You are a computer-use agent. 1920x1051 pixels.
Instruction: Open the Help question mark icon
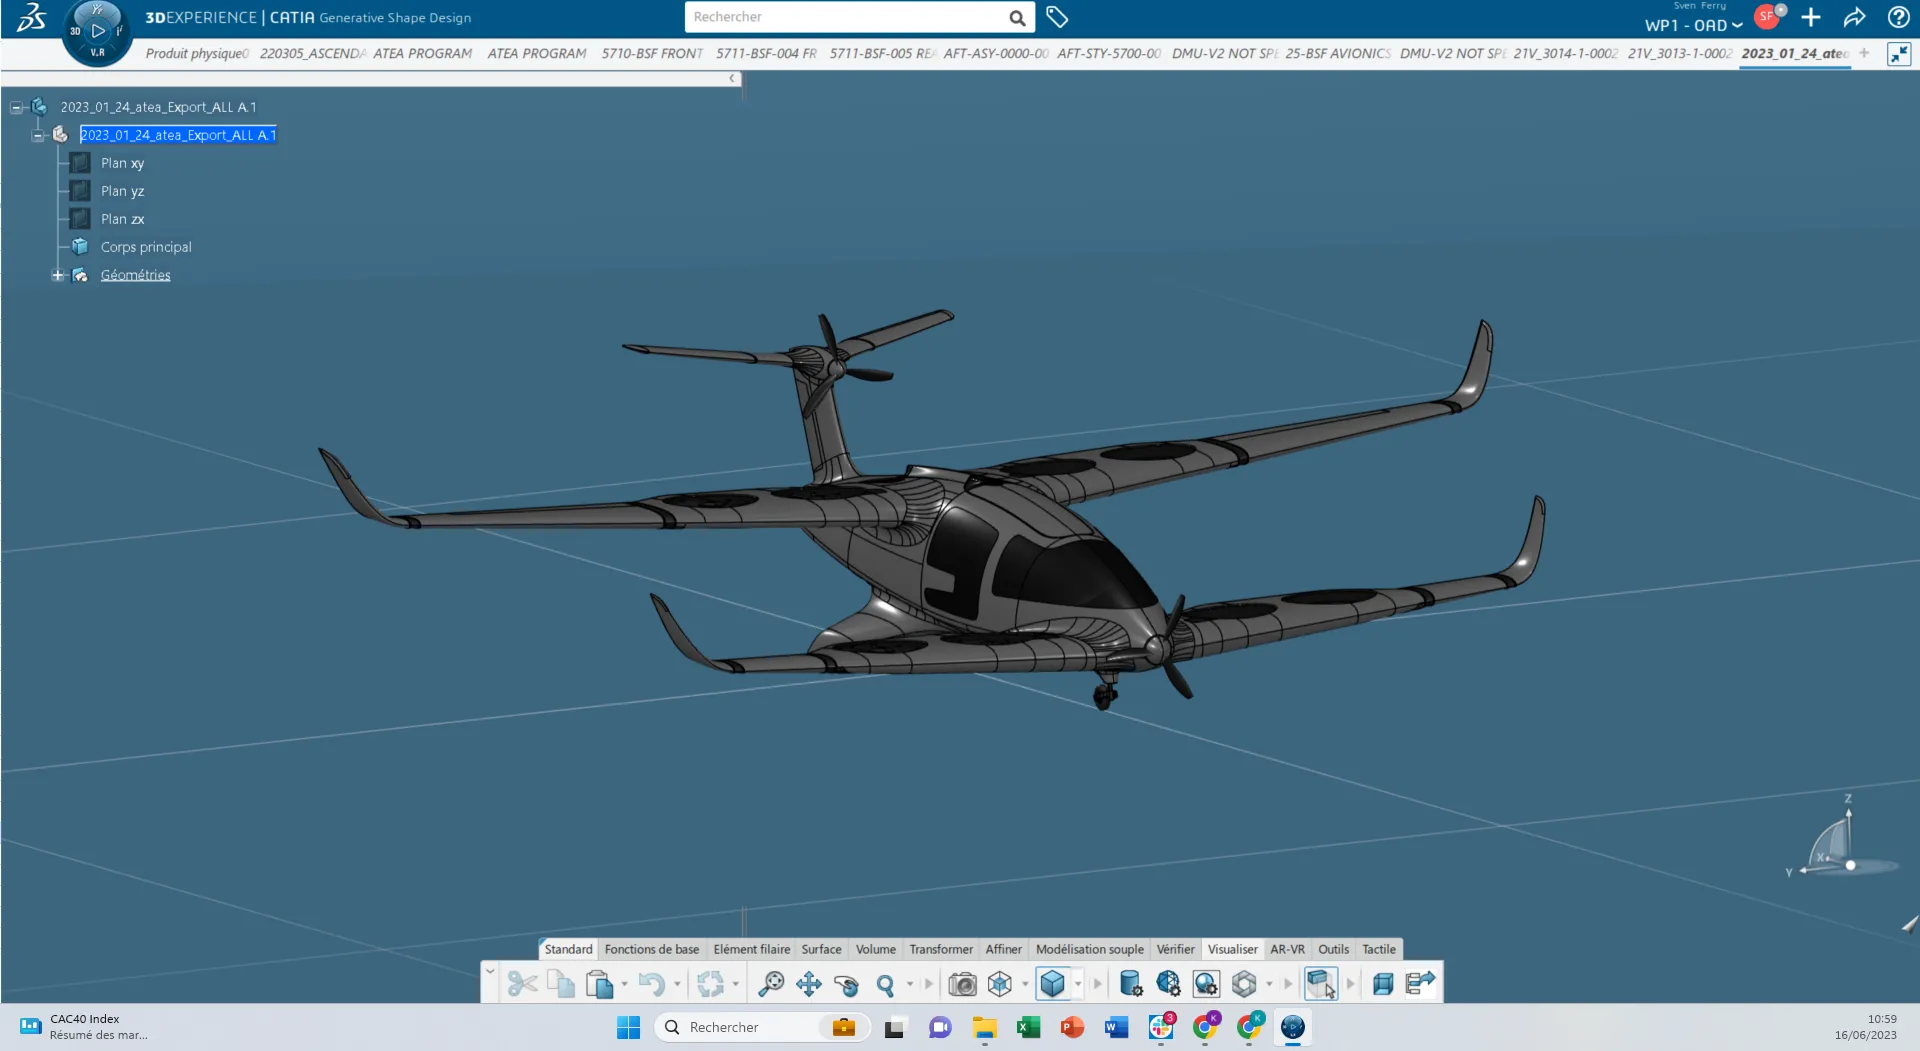1898,17
